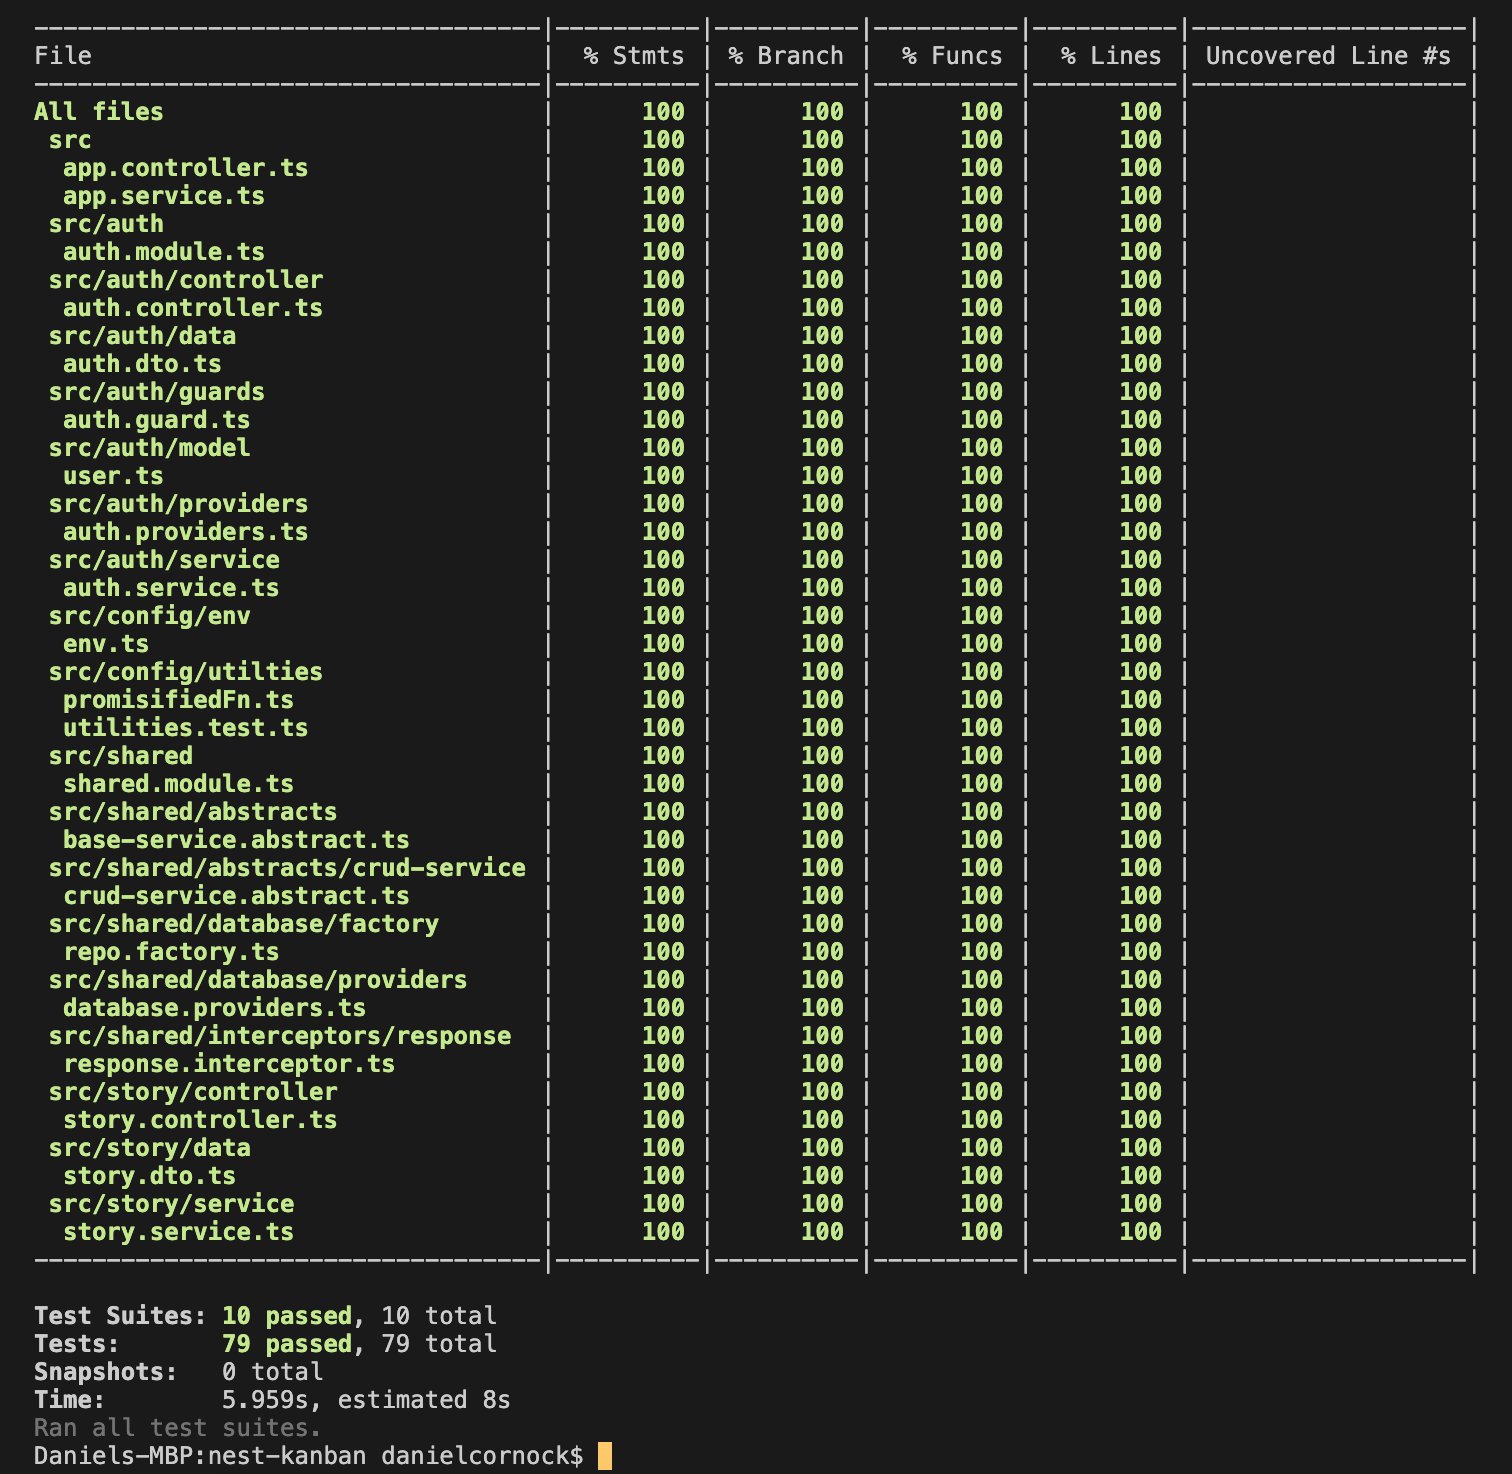The width and height of the screenshot is (1512, 1474).
Task: Select the 'env.ts' file name
Action: tap(106, 643)
